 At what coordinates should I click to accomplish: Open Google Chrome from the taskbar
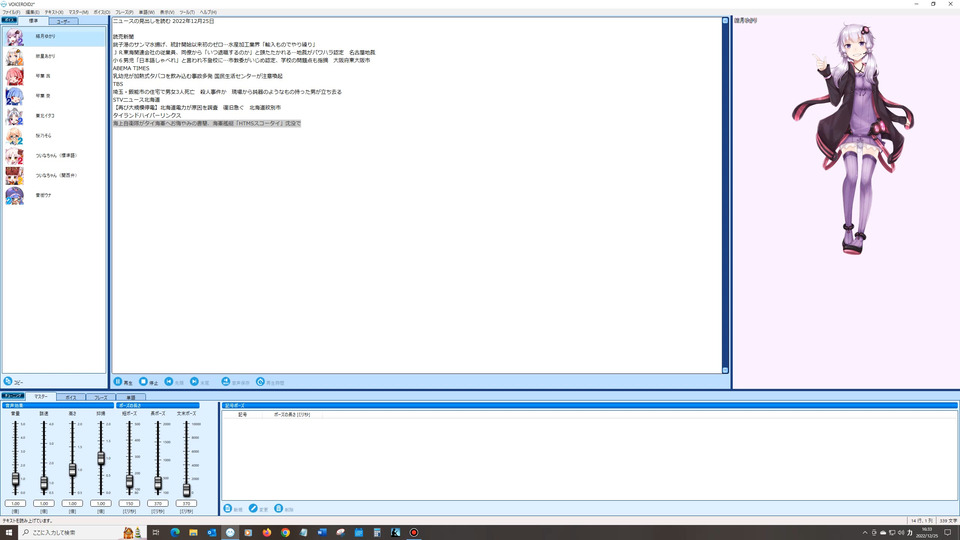click(x=285, y=532)
